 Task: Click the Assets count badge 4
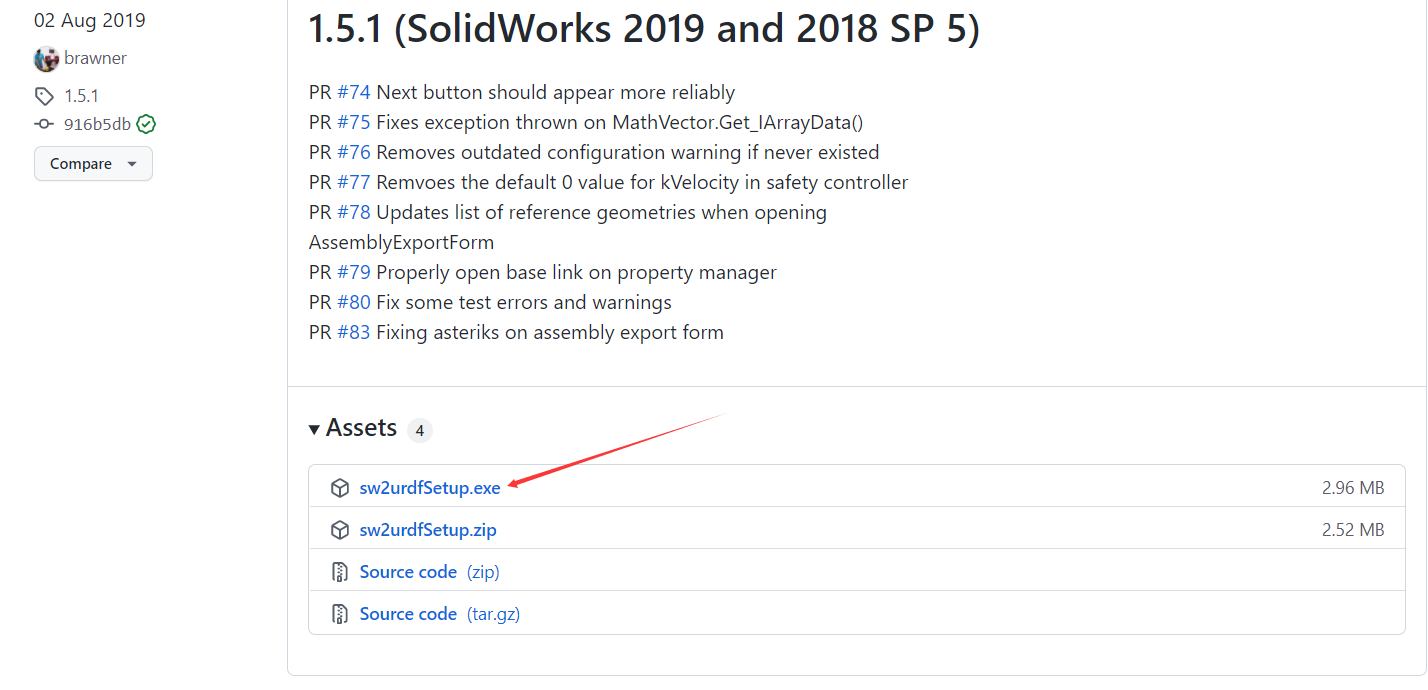click(420, 431)
